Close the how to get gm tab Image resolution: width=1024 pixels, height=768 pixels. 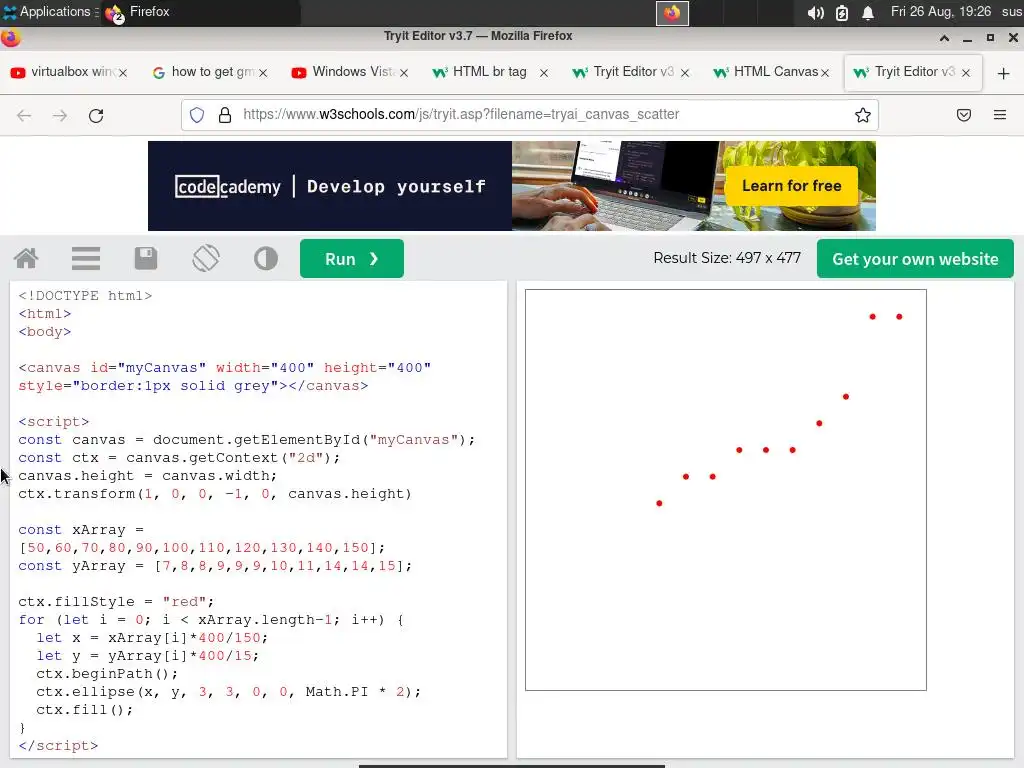tap(263, 72)
